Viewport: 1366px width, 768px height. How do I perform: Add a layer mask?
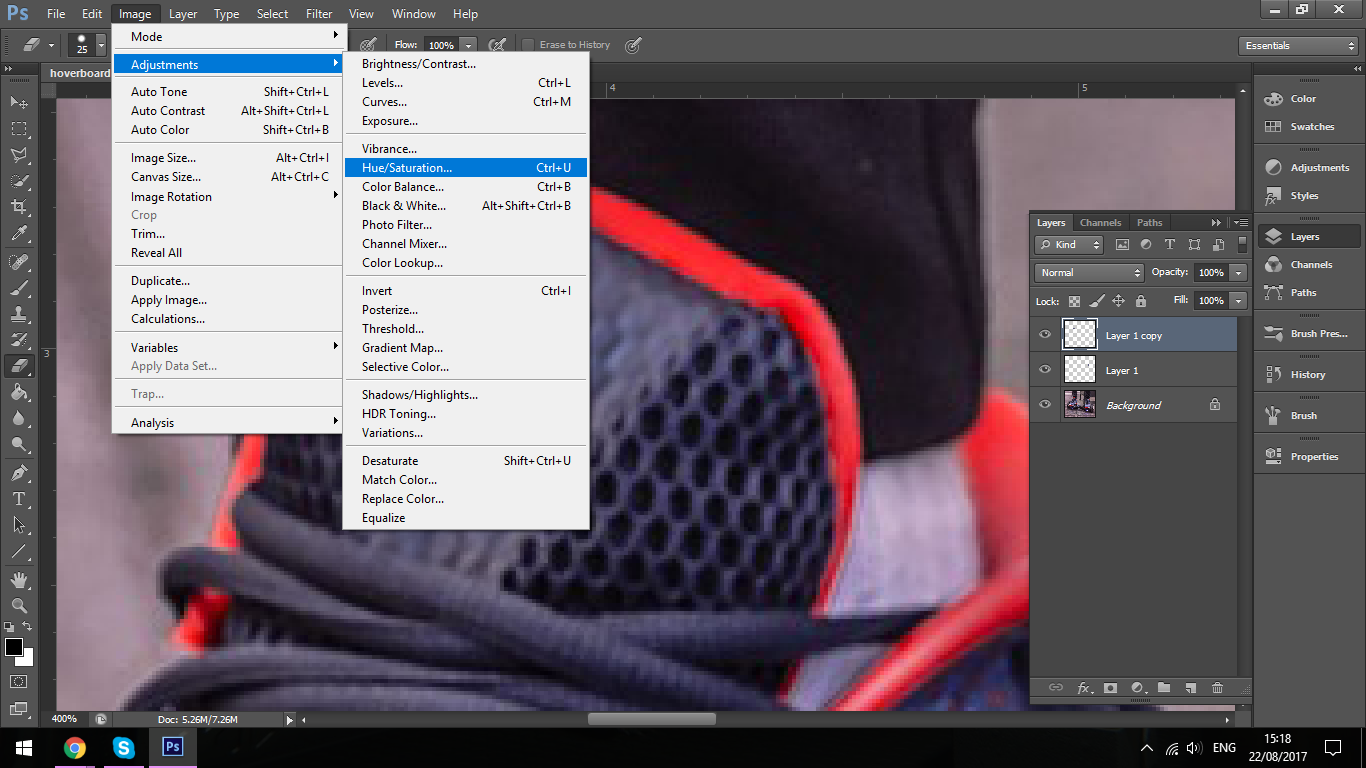[x=1110, y=688]
